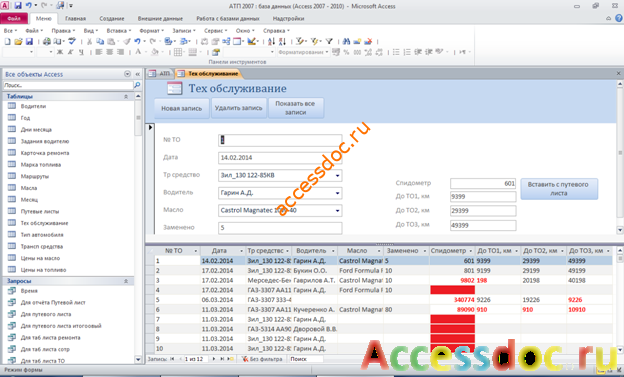Open 'Все объекты Access' pane options dropdown

[x=127, y=74]
